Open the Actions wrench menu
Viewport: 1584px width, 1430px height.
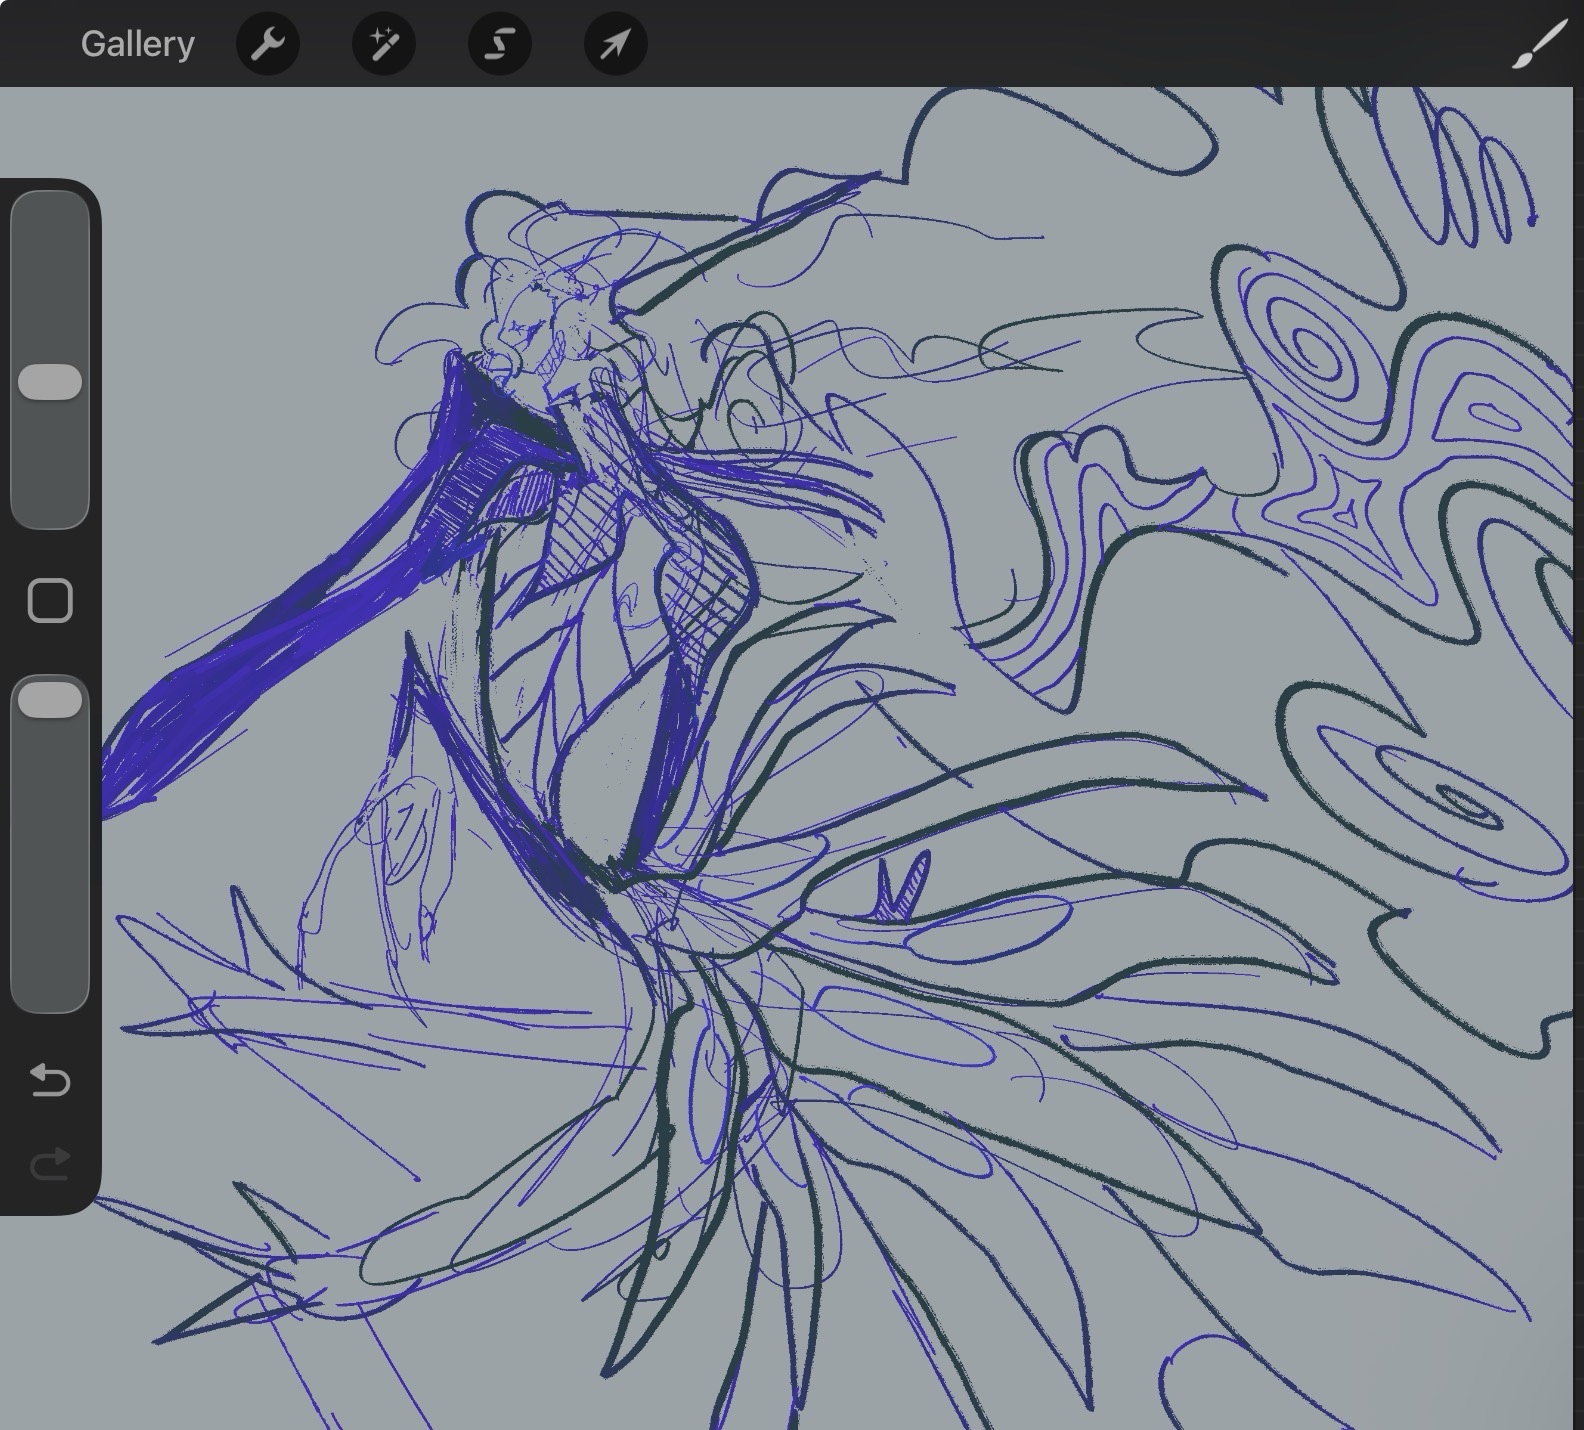[x=267, y=44]
